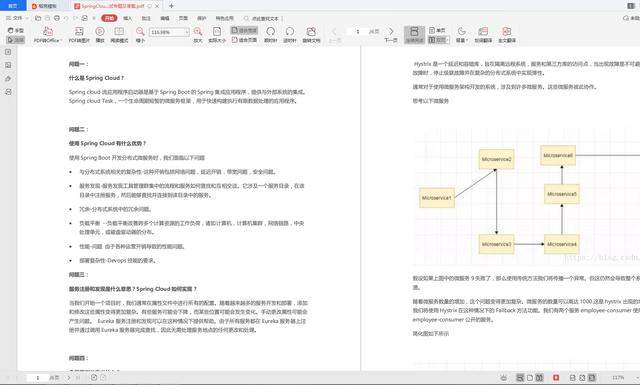Viewport: 640px width, 385px height.
Task: Open a new tab with plus
Action: tap(171, 6)
